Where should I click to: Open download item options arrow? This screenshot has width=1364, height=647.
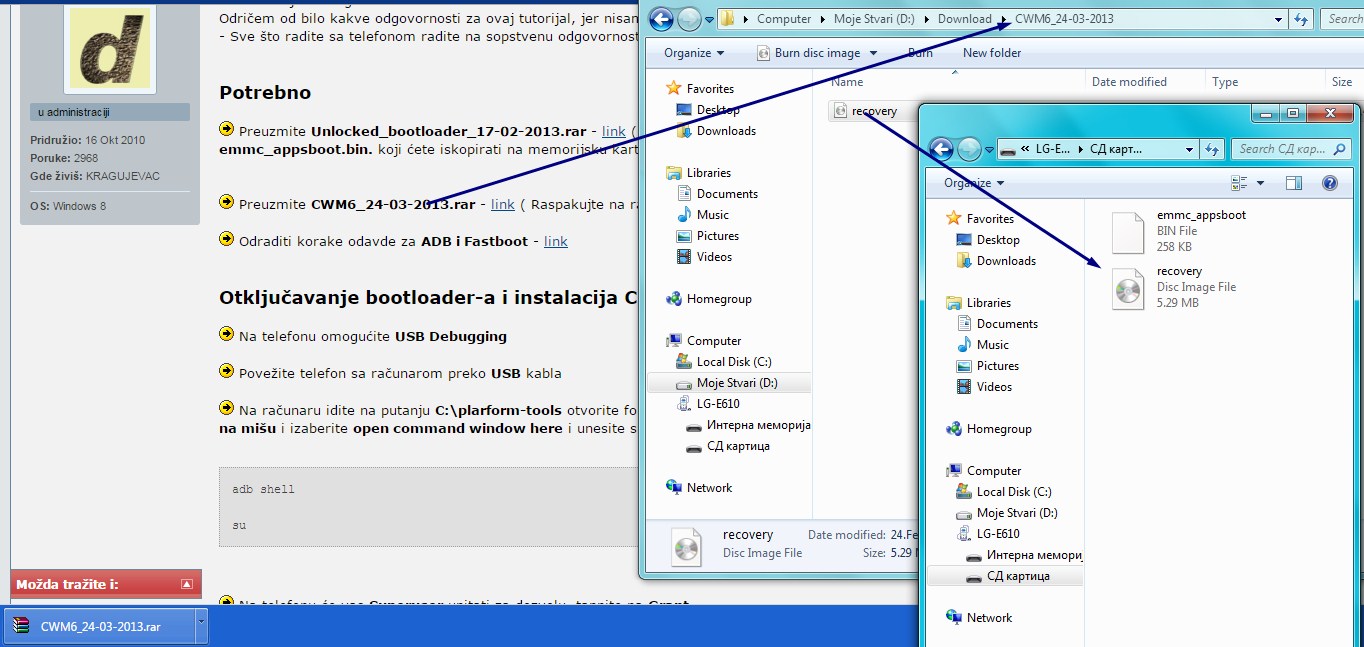[x=201, y=627]
